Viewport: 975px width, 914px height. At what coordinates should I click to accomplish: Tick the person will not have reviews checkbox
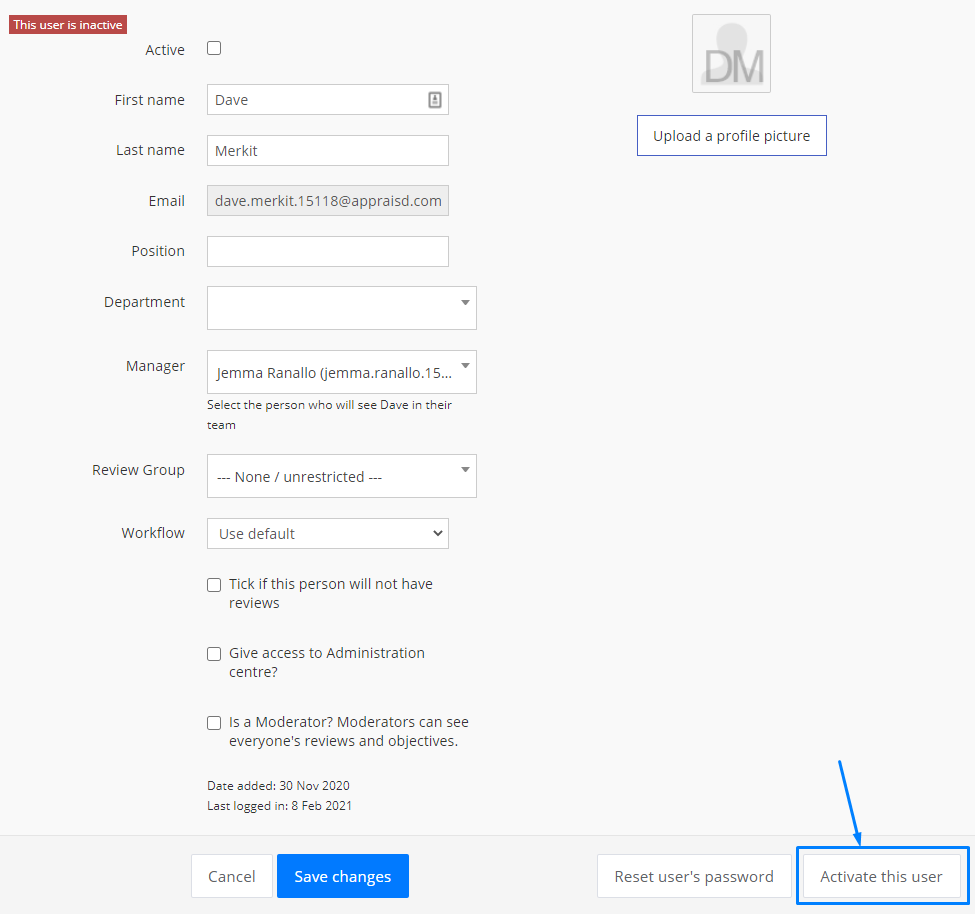[214, 585]
